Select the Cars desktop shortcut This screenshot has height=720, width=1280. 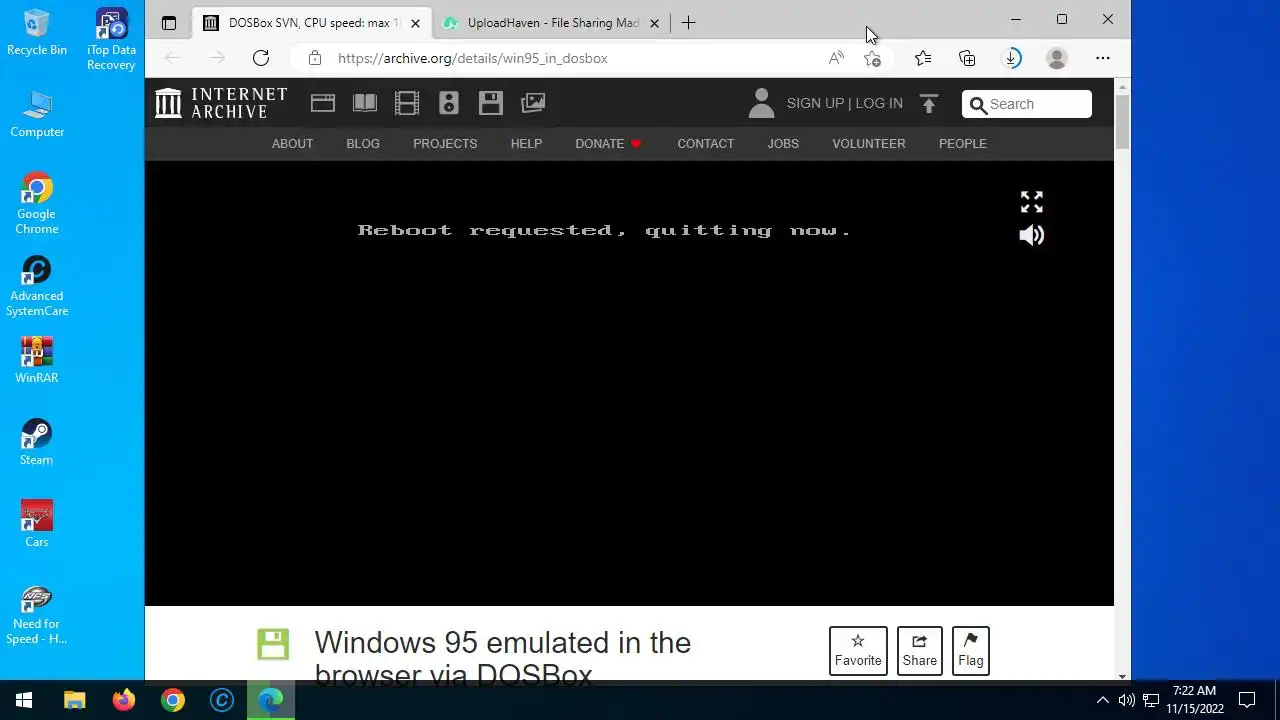pyautogui.click(x=37, y=524)
